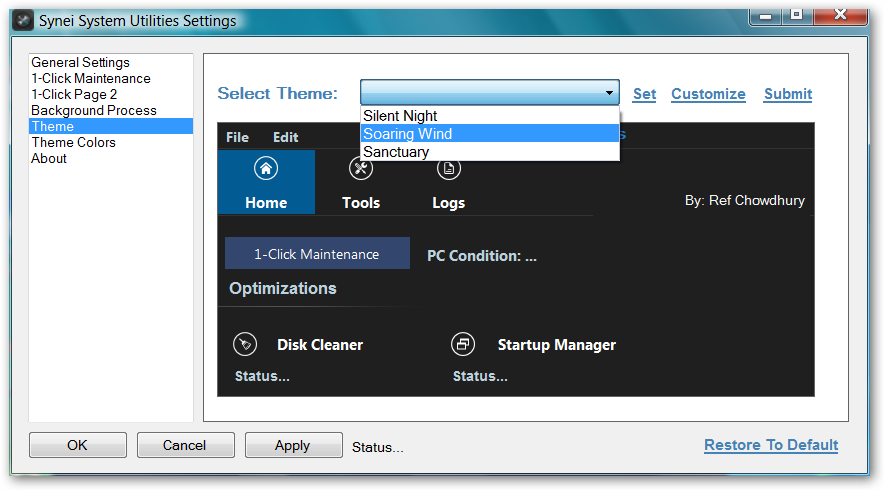
Task: Click the Apply button
Action: [x=293, y=445]
